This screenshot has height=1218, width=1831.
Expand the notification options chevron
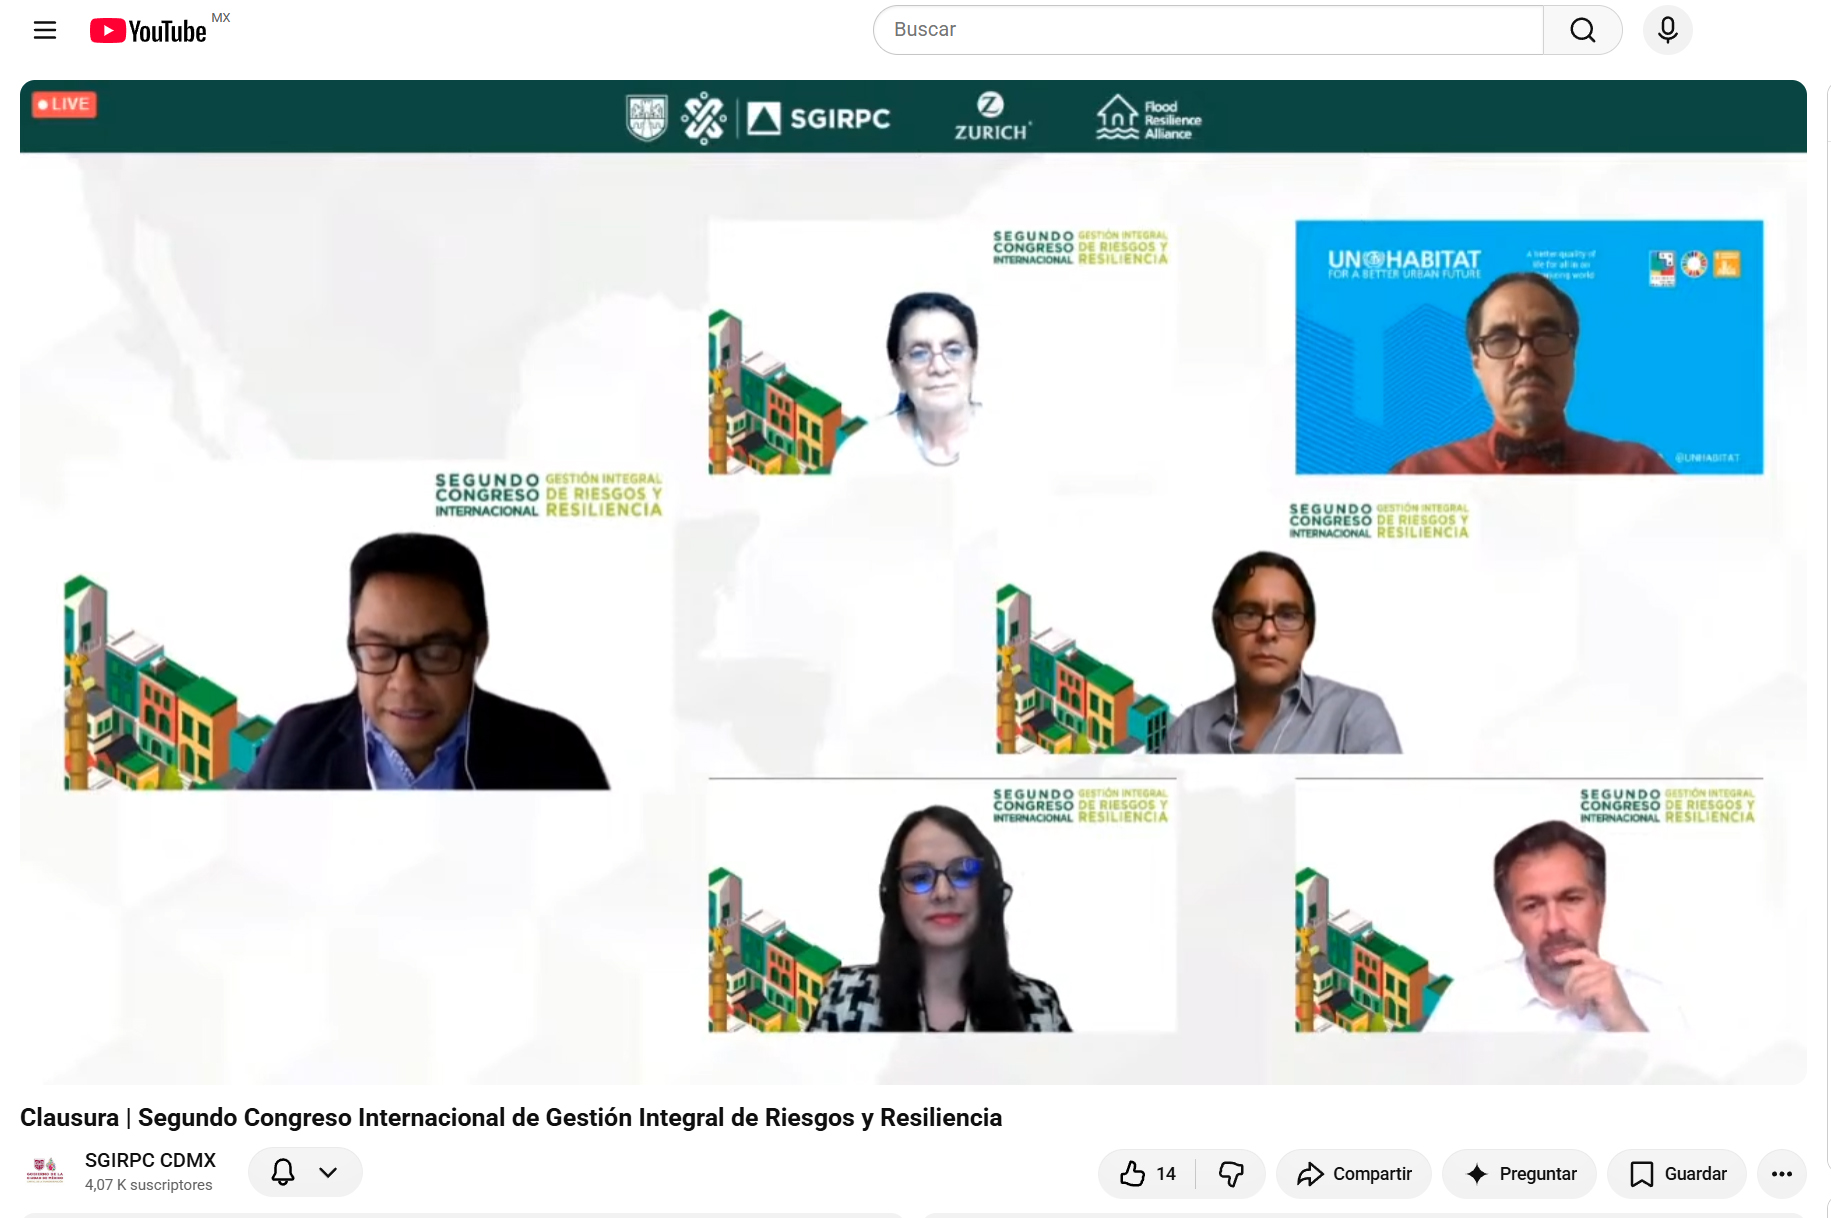point(328,1172)
